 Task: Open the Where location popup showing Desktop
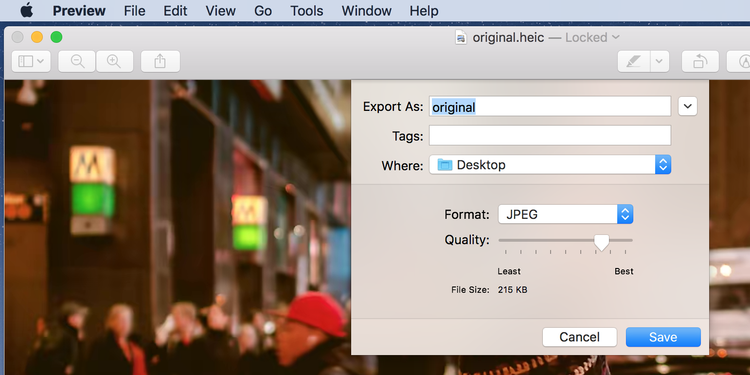pos(550,165)
